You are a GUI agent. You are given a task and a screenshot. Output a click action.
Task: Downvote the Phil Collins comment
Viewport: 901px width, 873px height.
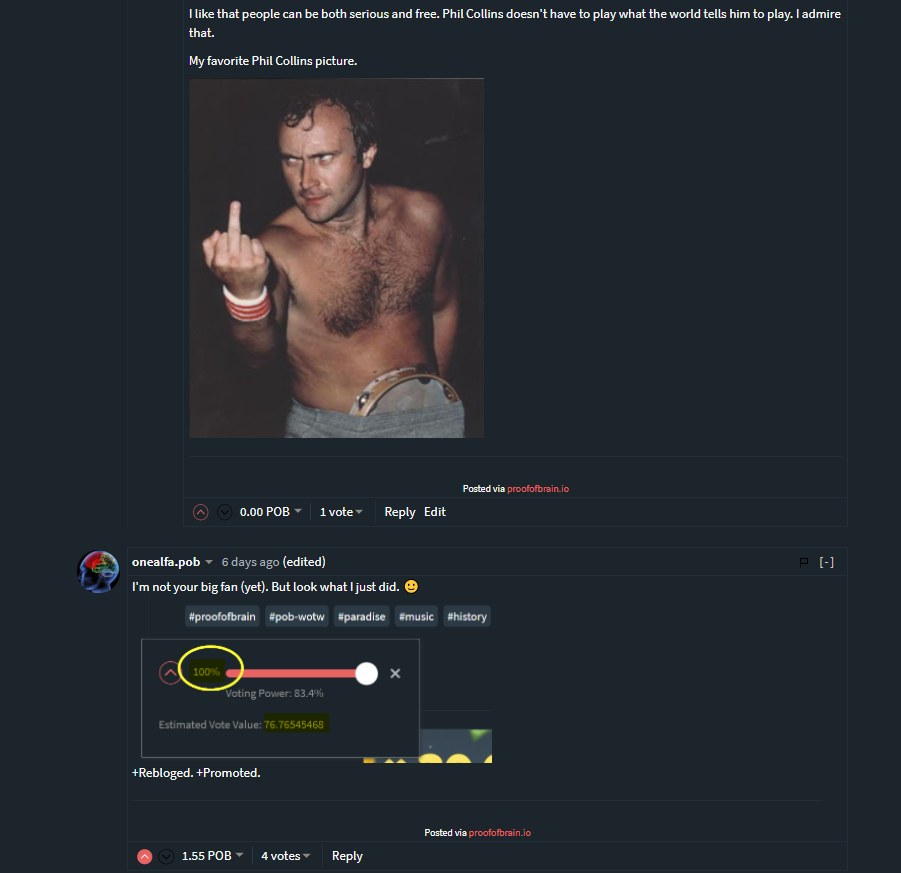[224, 512]
